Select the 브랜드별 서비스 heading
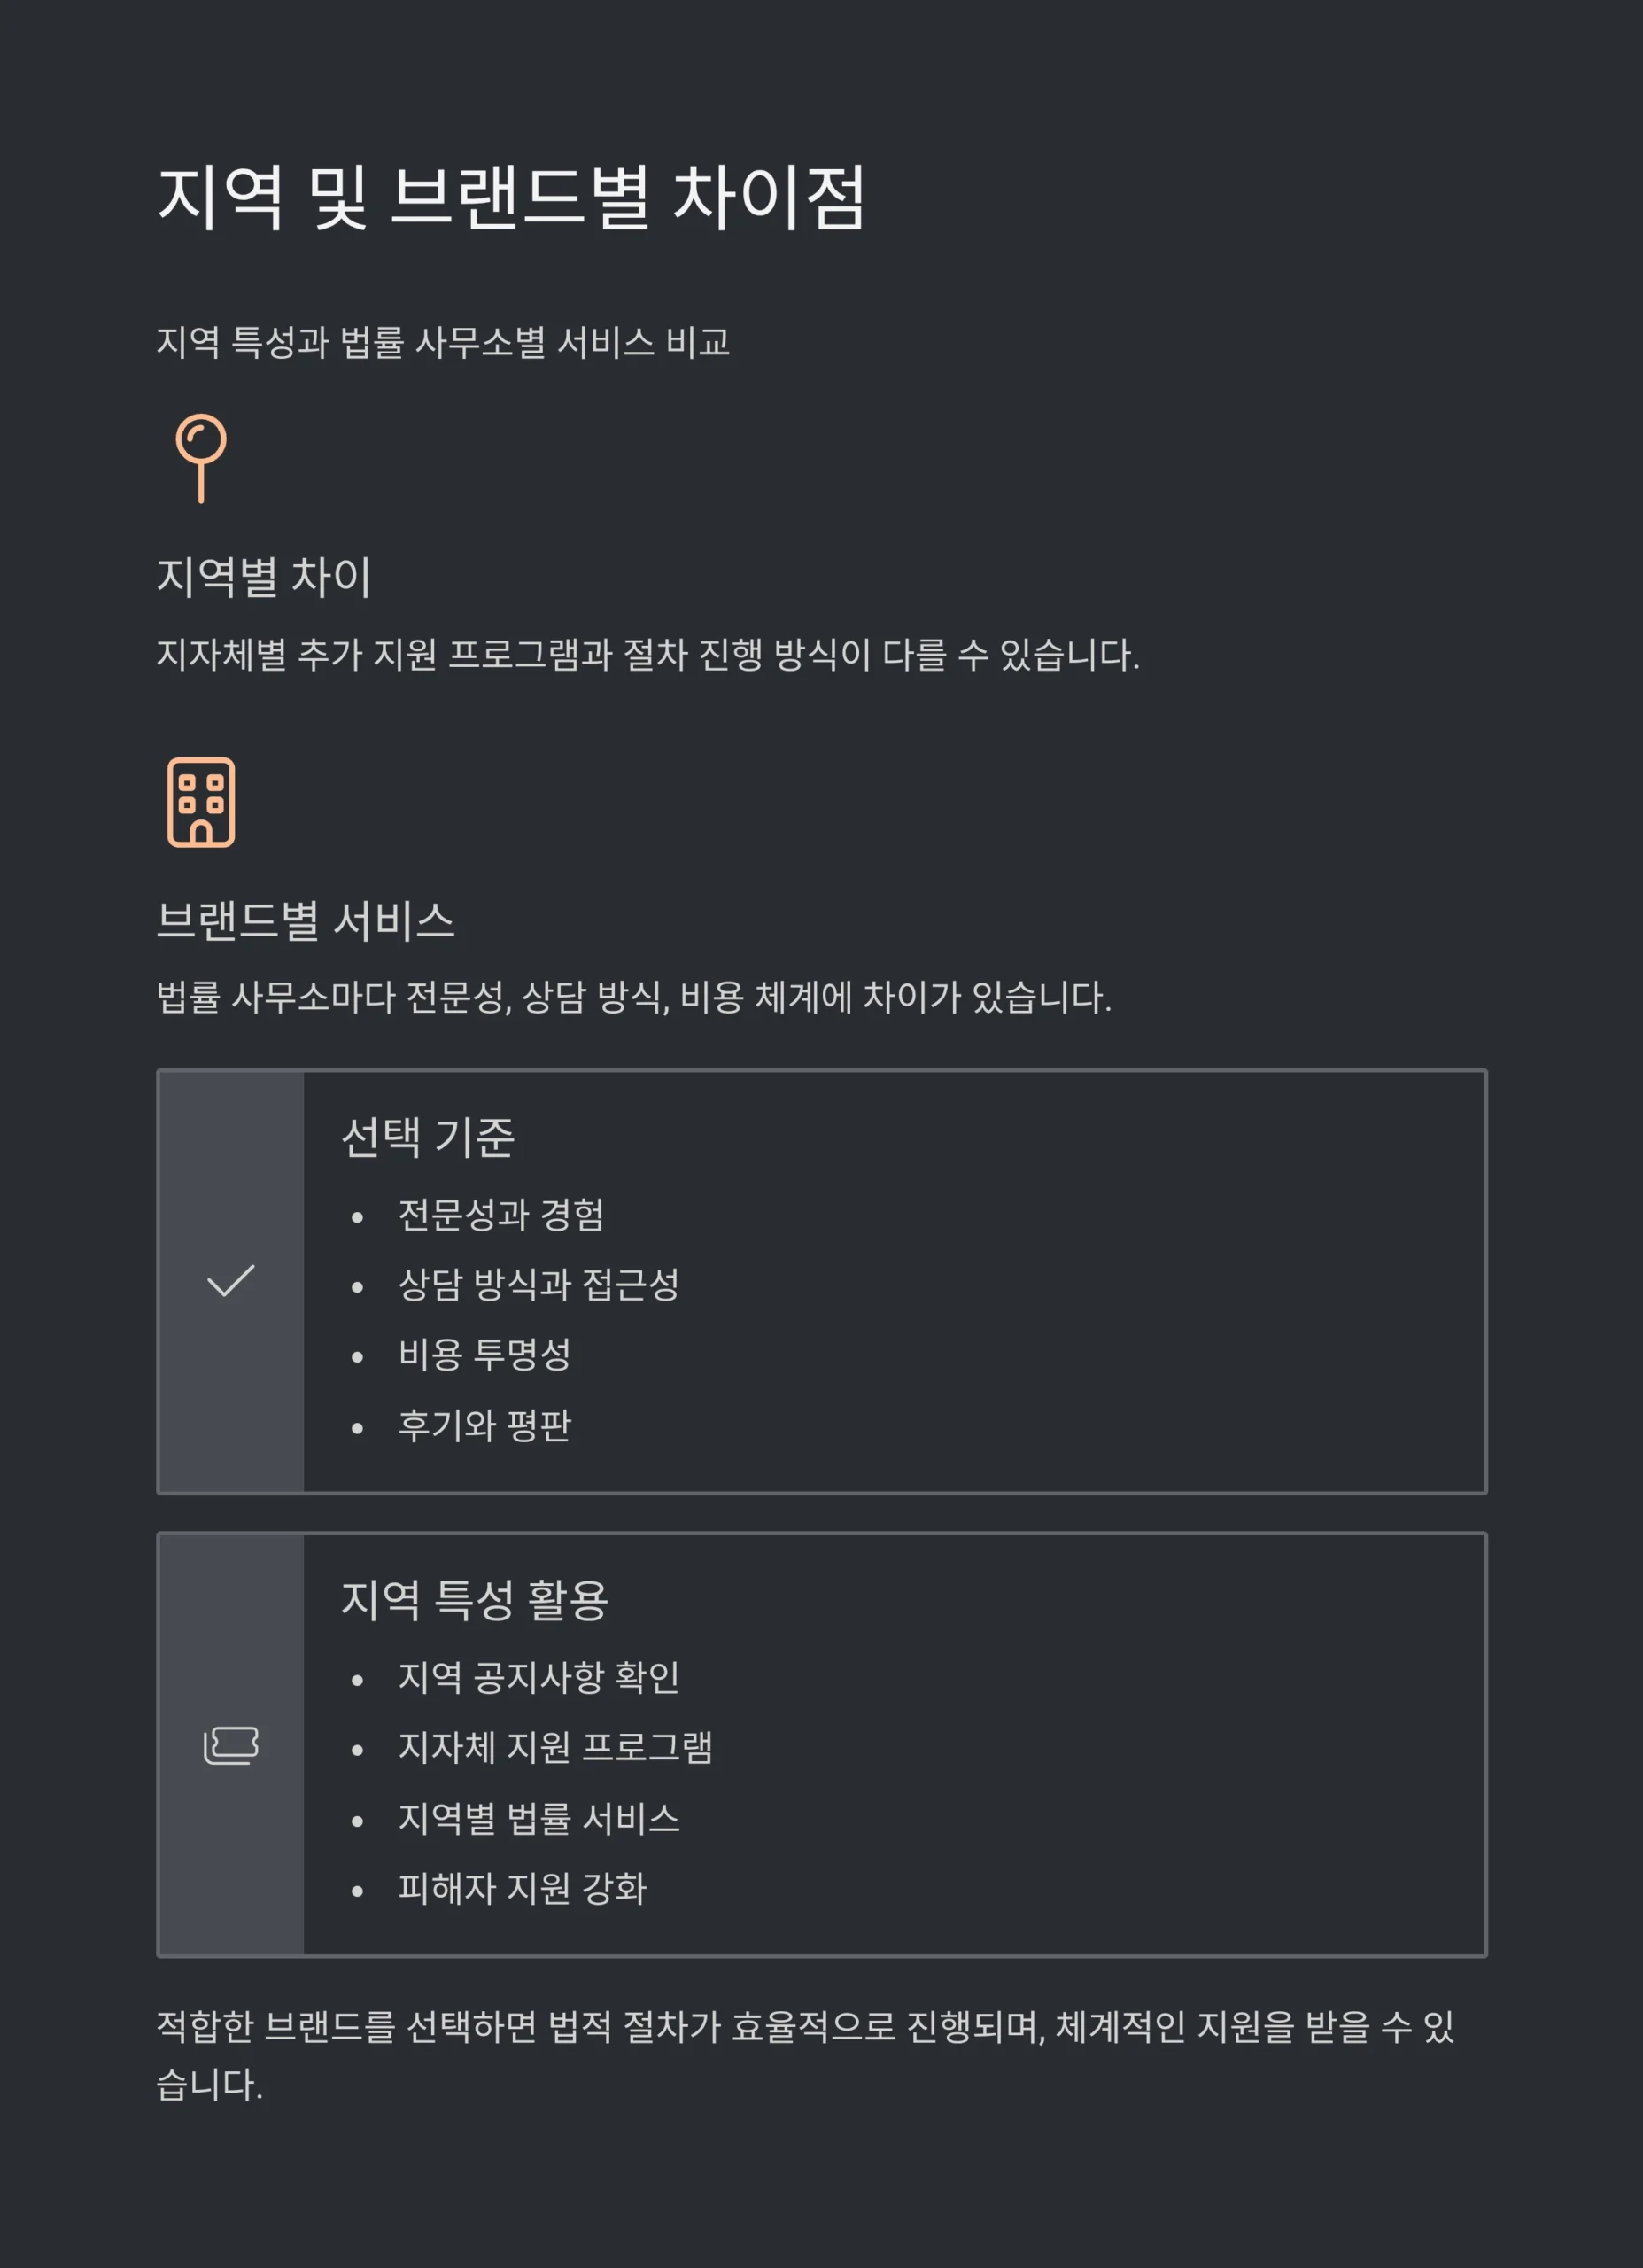Image resolution: width=1643 pixels, height=2268 pixels. (x=306, y=920)
